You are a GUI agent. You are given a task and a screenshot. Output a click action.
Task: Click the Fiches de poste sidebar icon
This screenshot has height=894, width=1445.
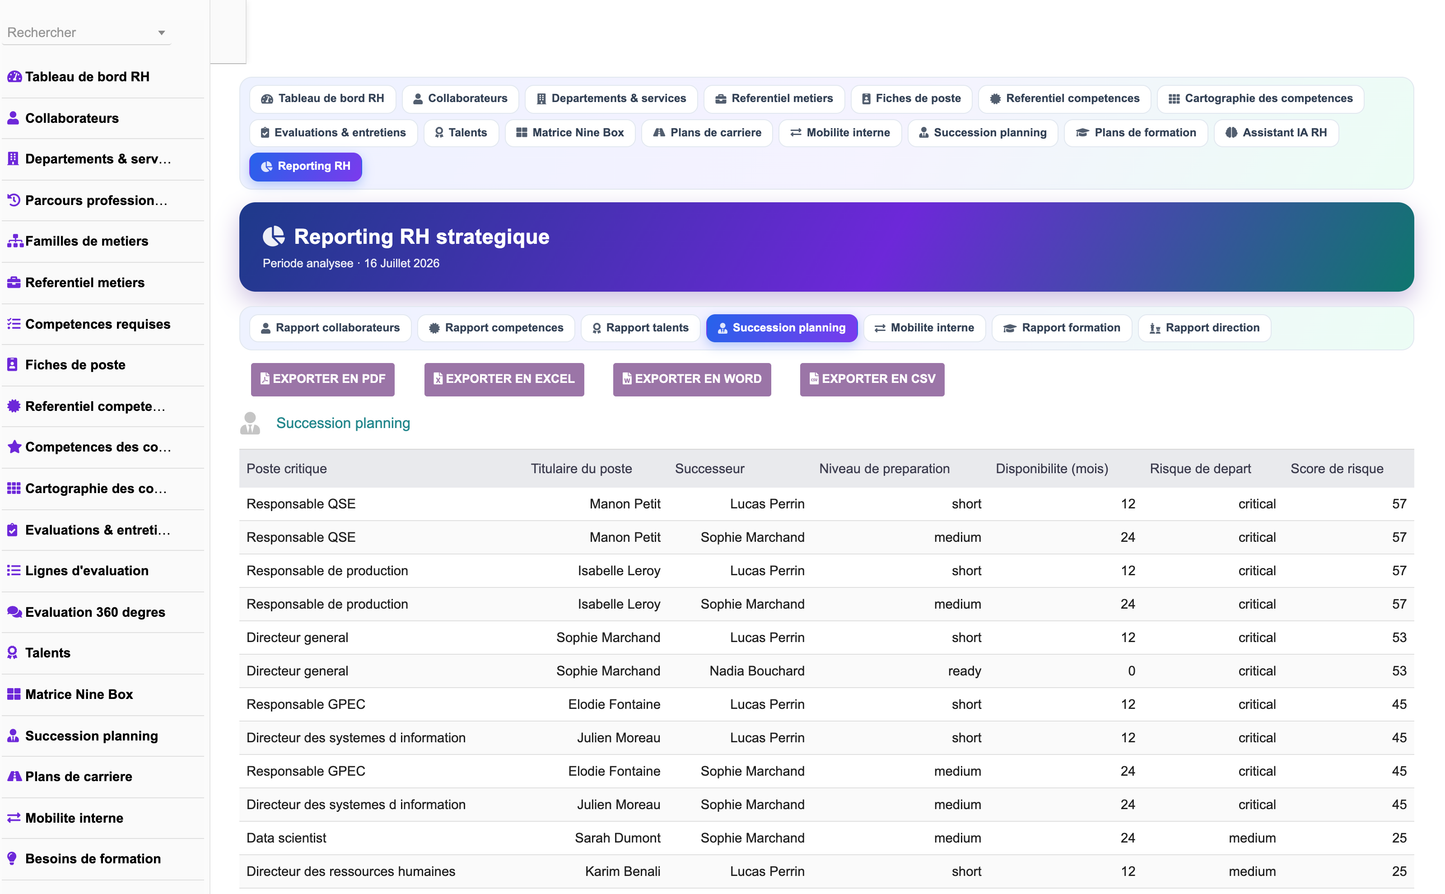(x=13, y=365)
